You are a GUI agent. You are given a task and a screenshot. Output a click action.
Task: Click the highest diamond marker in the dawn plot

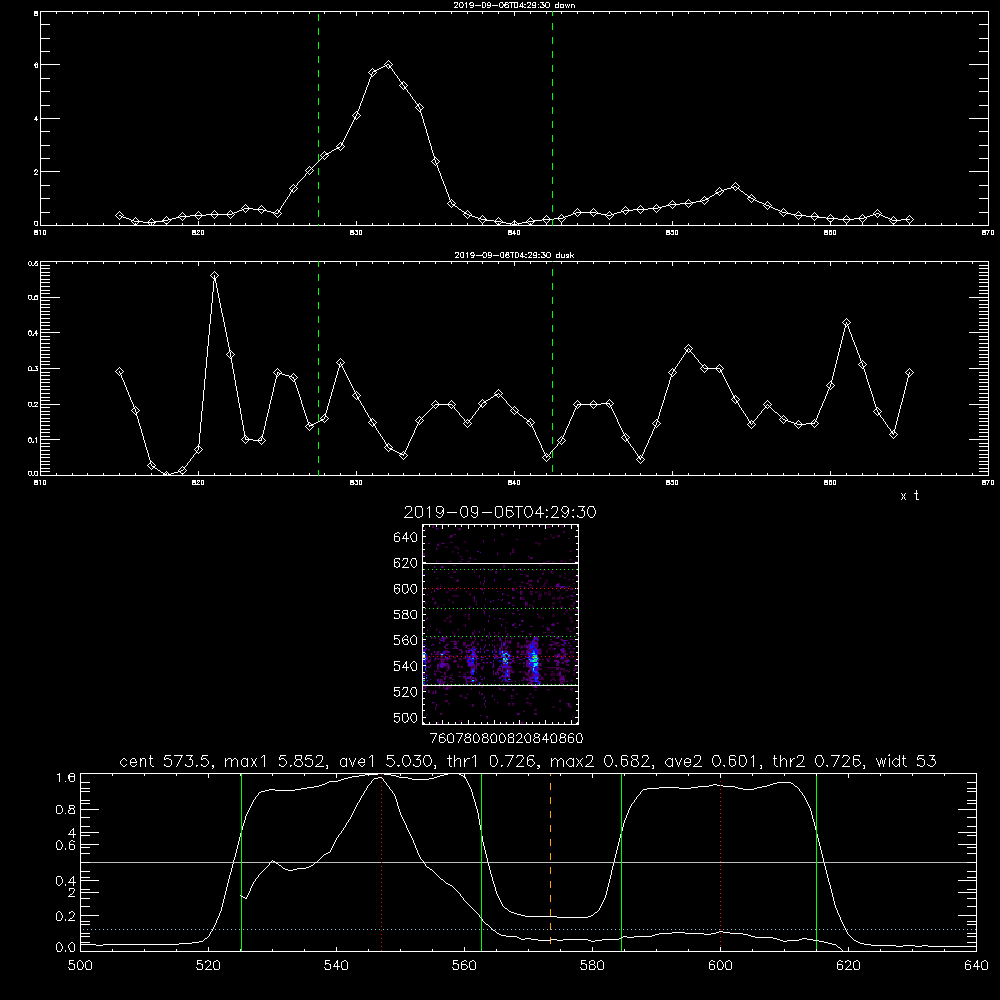pyautogui.click(x=388, y=64)
